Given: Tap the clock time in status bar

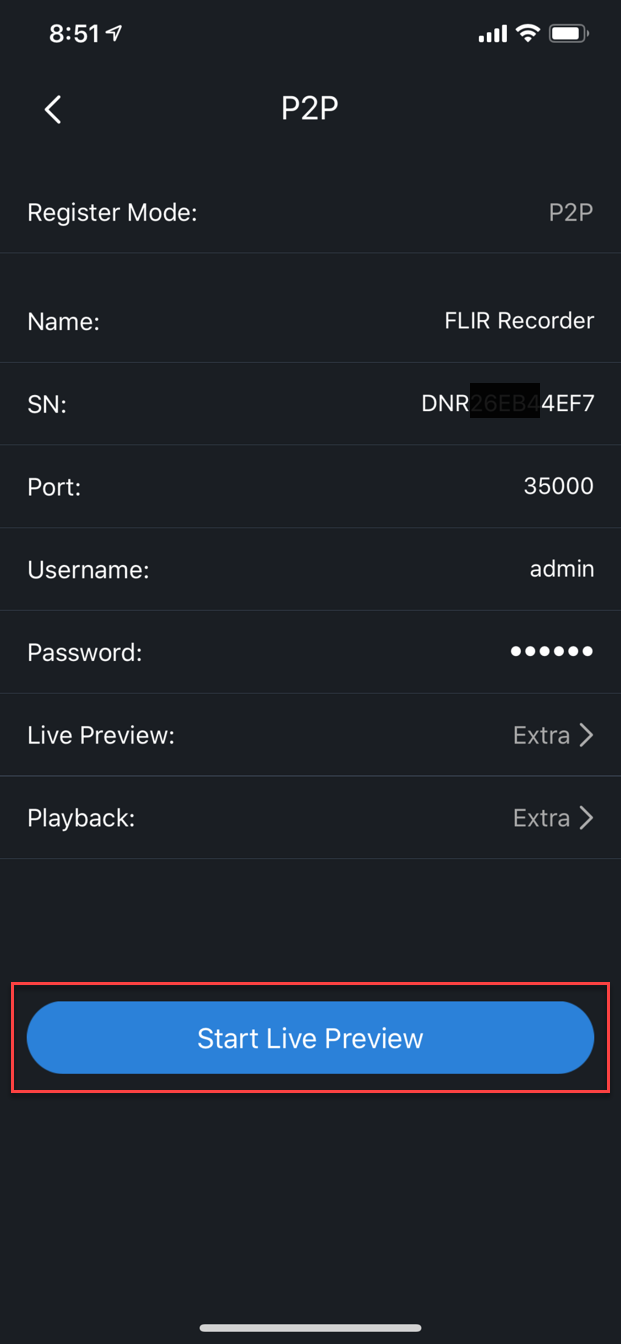Looking at the screenshot, I should (x=74, y=34).
